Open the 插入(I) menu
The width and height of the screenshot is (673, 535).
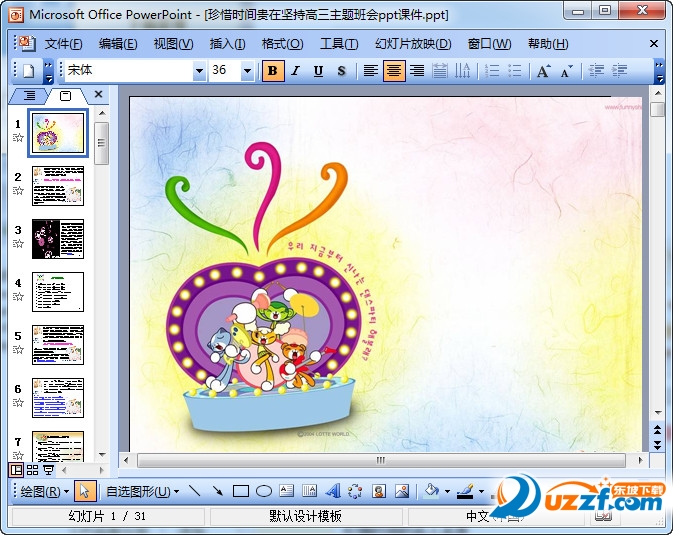pos(227,44)
